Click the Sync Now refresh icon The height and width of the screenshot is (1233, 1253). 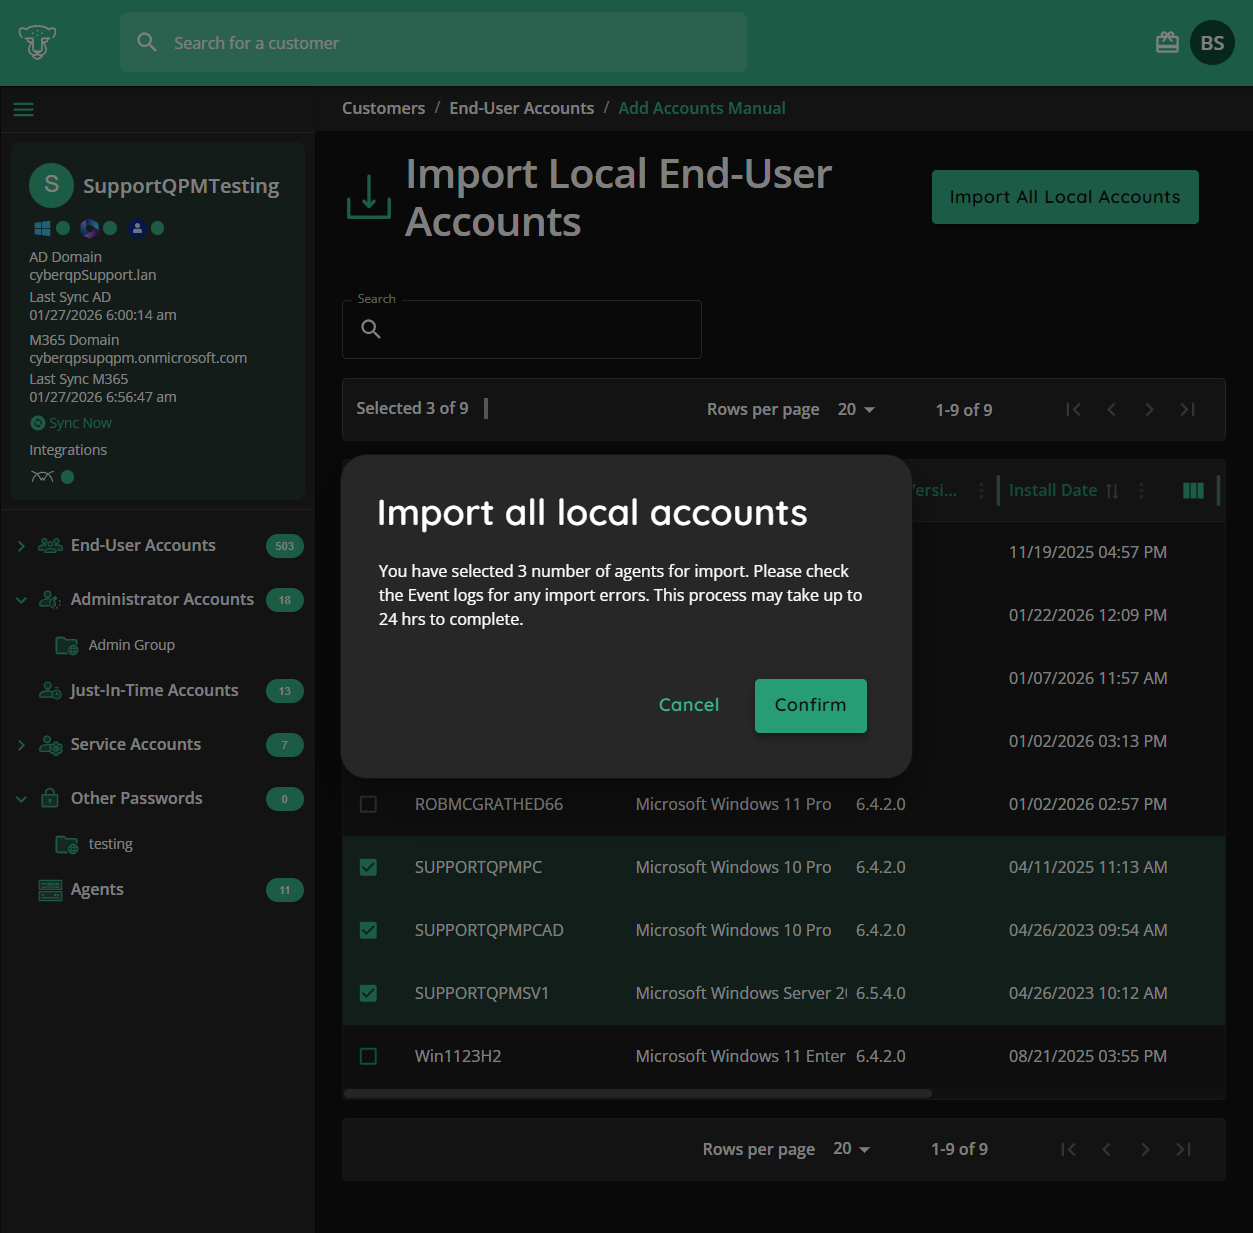click(38, 423)
